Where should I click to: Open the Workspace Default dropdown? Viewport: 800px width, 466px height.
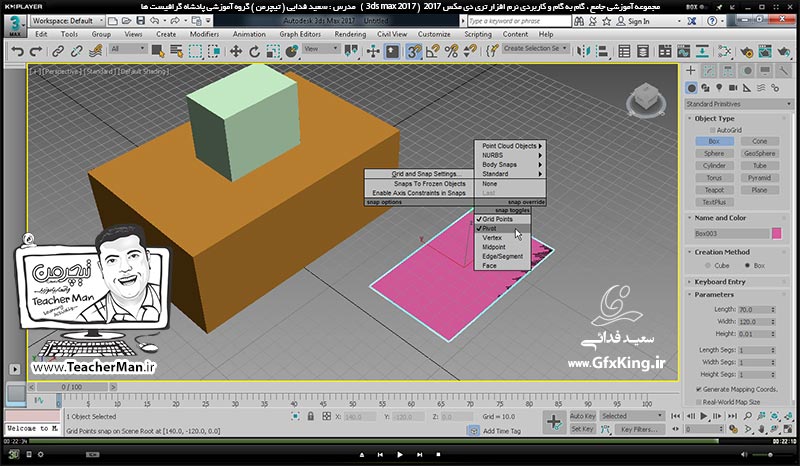click(67, 21)
